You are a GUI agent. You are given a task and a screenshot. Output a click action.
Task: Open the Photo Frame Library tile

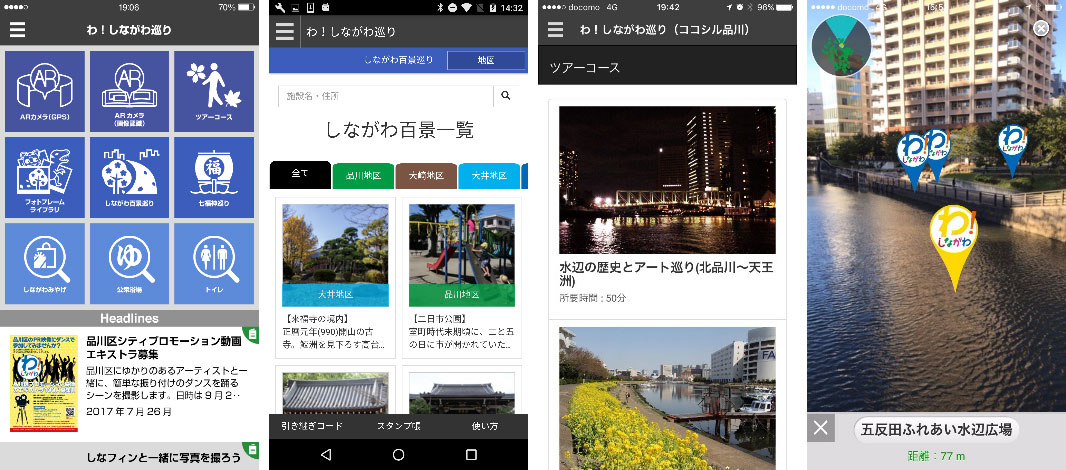pos(45,178)
